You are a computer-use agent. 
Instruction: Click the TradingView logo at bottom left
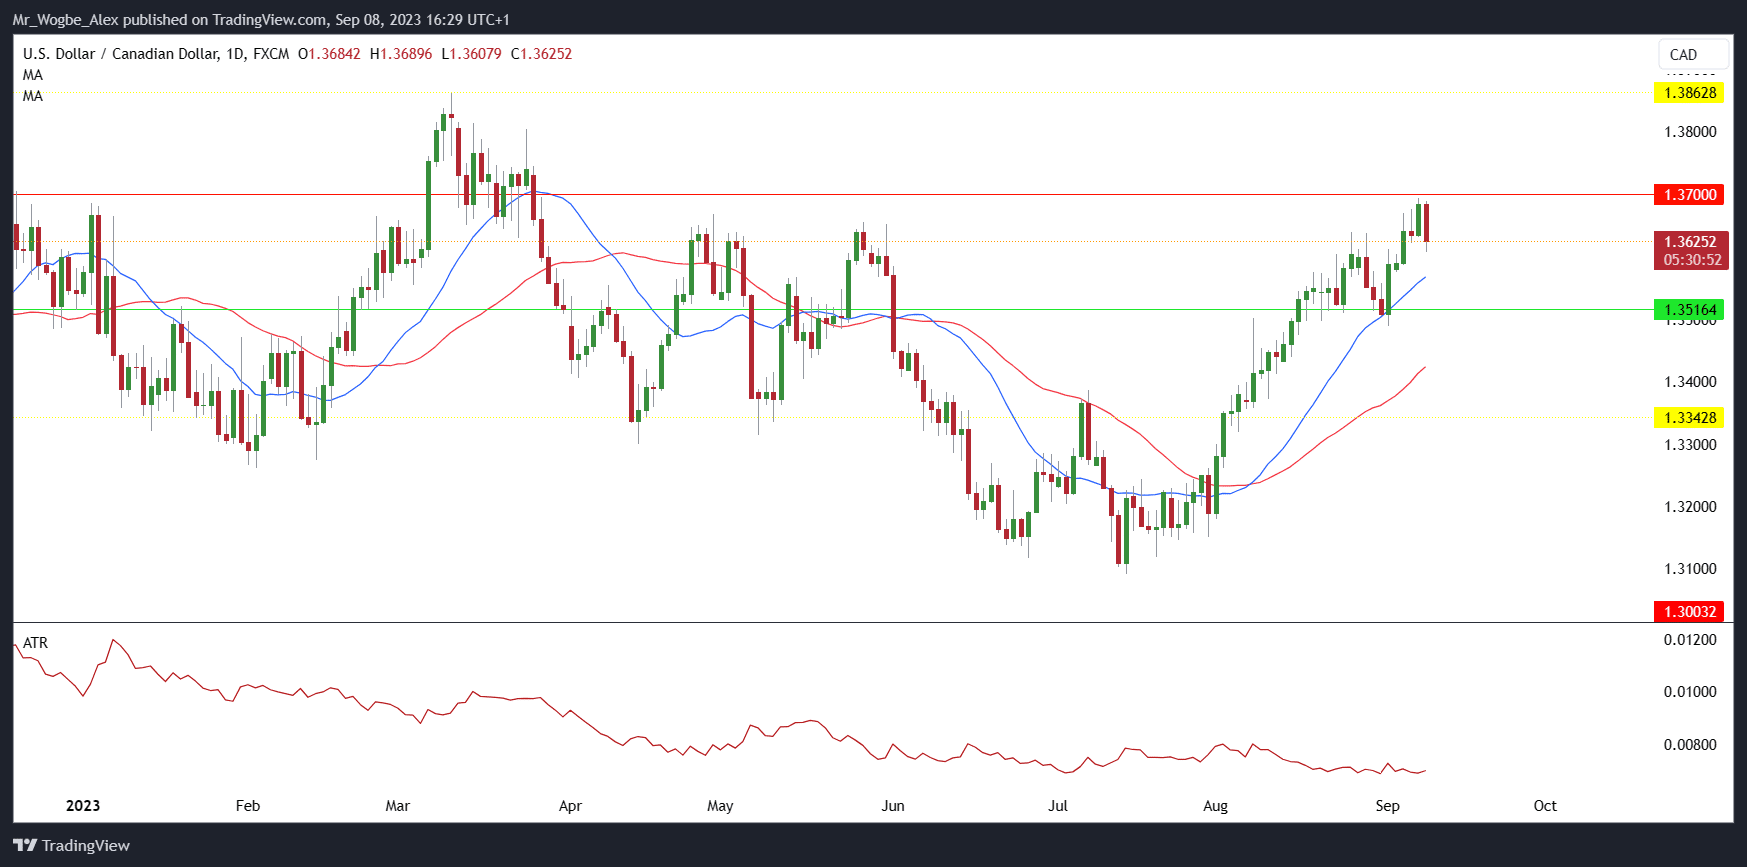point(72,846)
